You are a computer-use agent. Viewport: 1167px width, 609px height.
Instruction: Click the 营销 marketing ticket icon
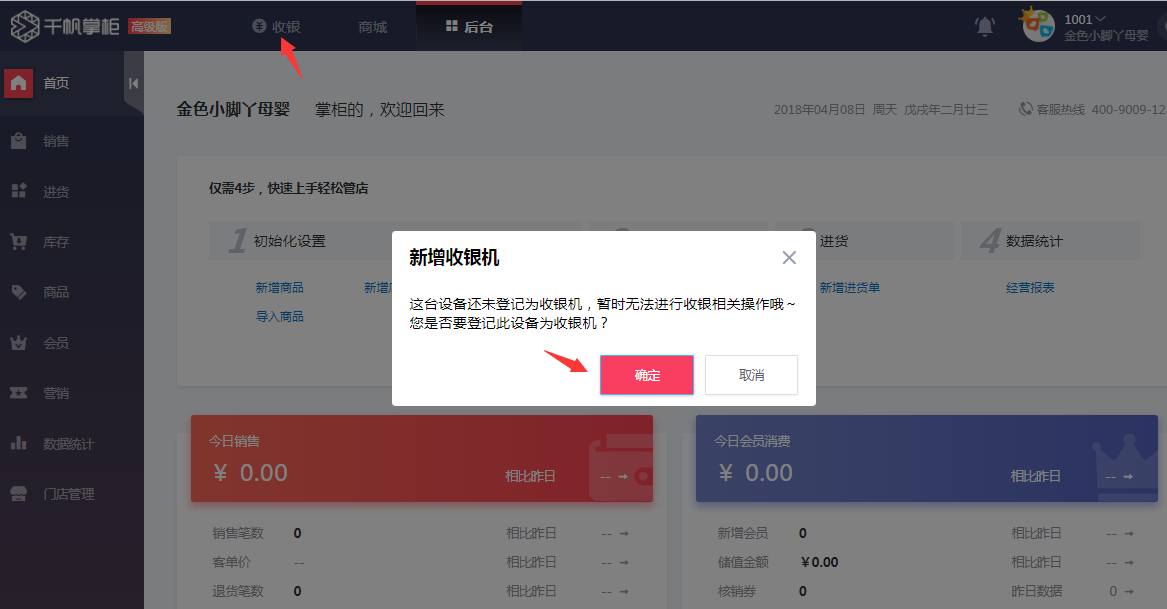[18, 393]
